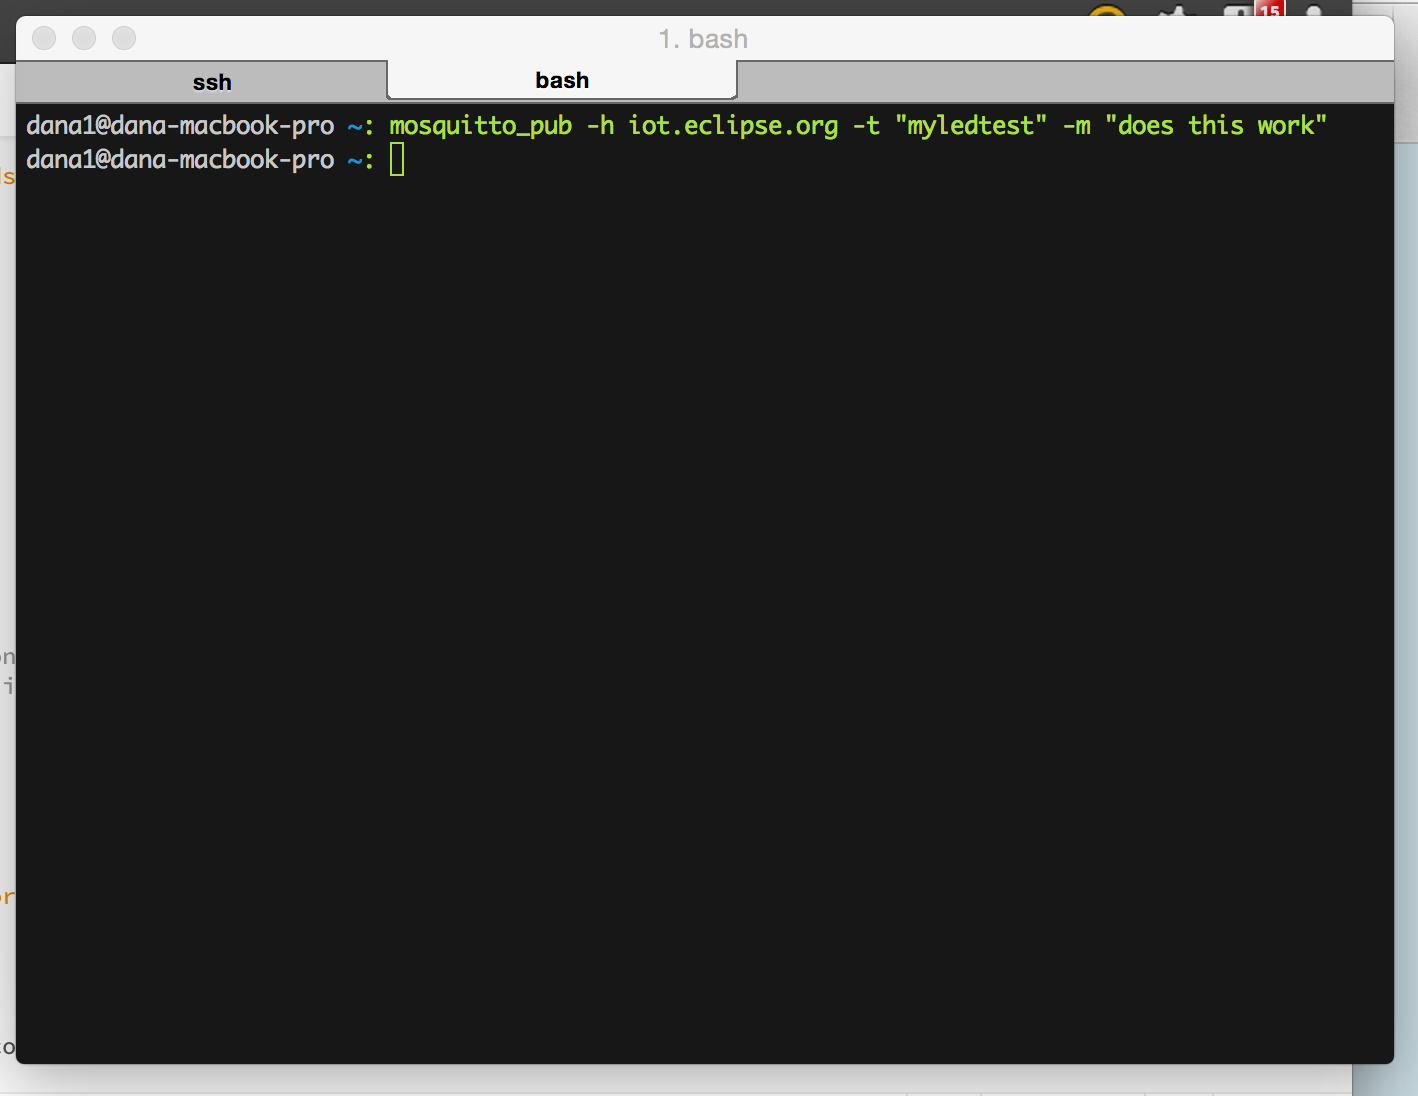Click the yellow minimize button of the terminal window
This screenshot has width=1418, height=1096.
pyautogui.click(x=83, y=38)
